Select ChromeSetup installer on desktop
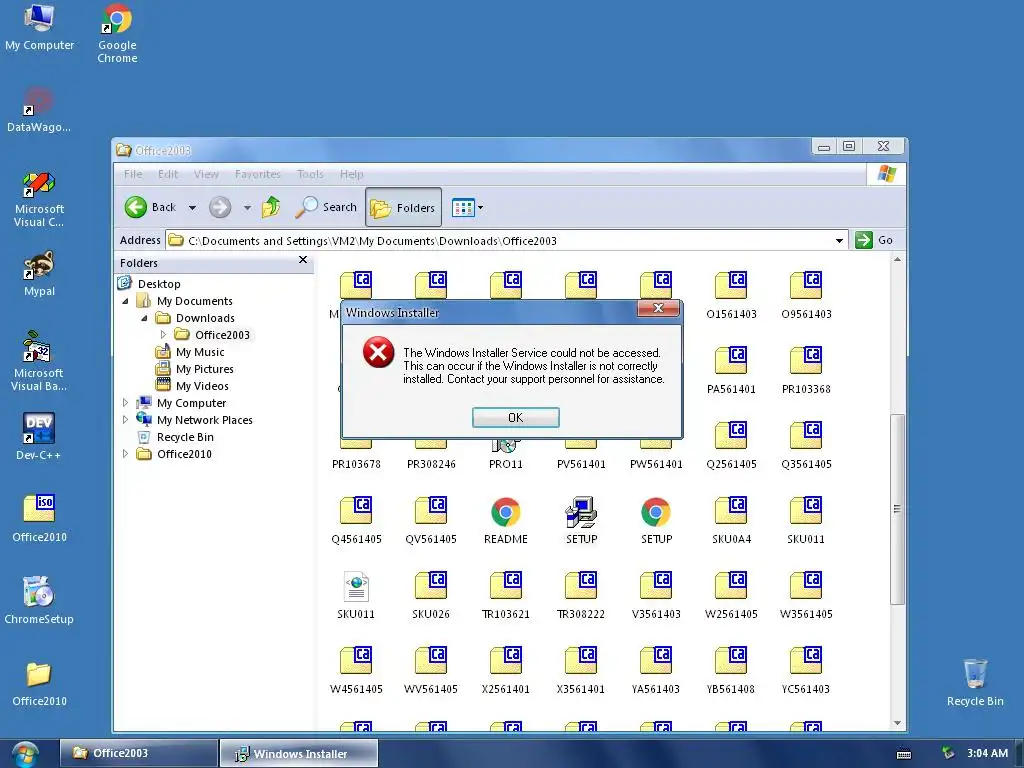The image size is (1024, 768). 39,600
